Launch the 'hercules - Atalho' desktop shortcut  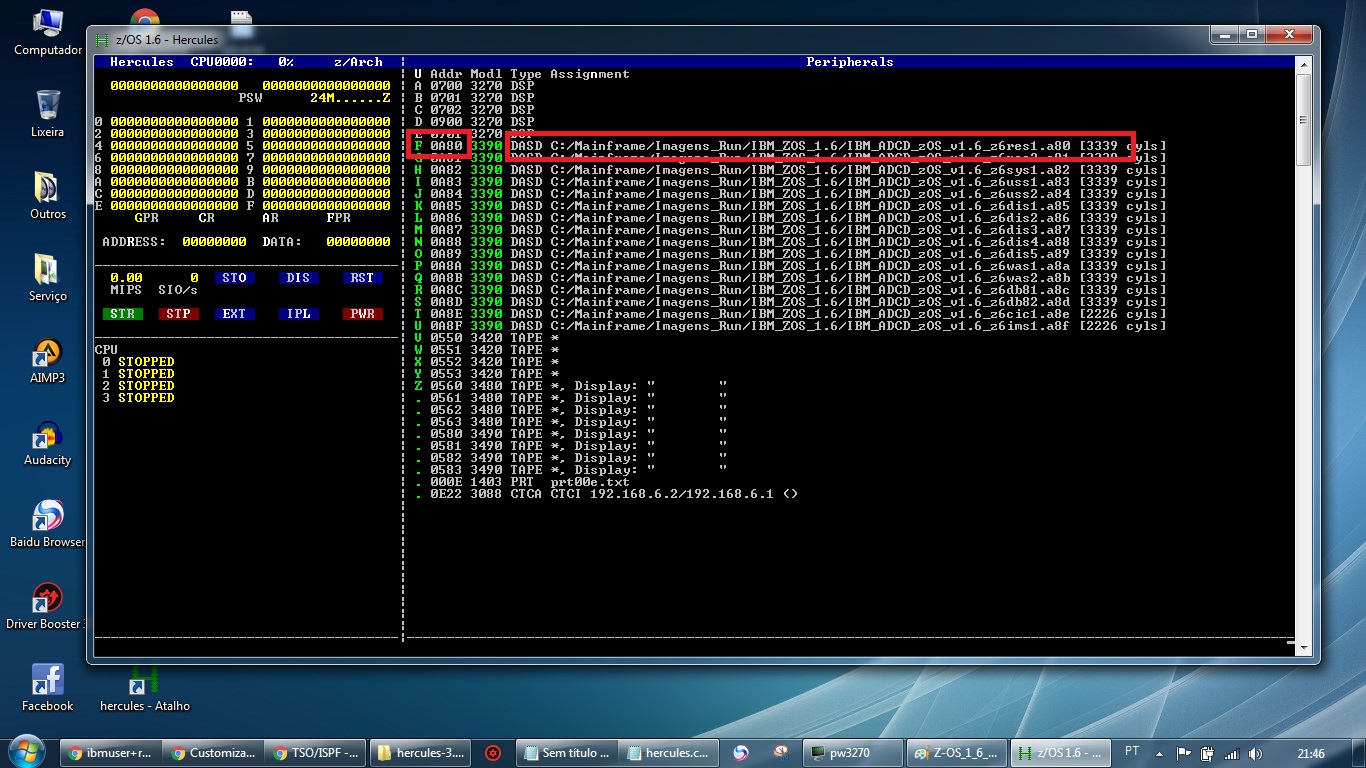(x=145, y=688)
